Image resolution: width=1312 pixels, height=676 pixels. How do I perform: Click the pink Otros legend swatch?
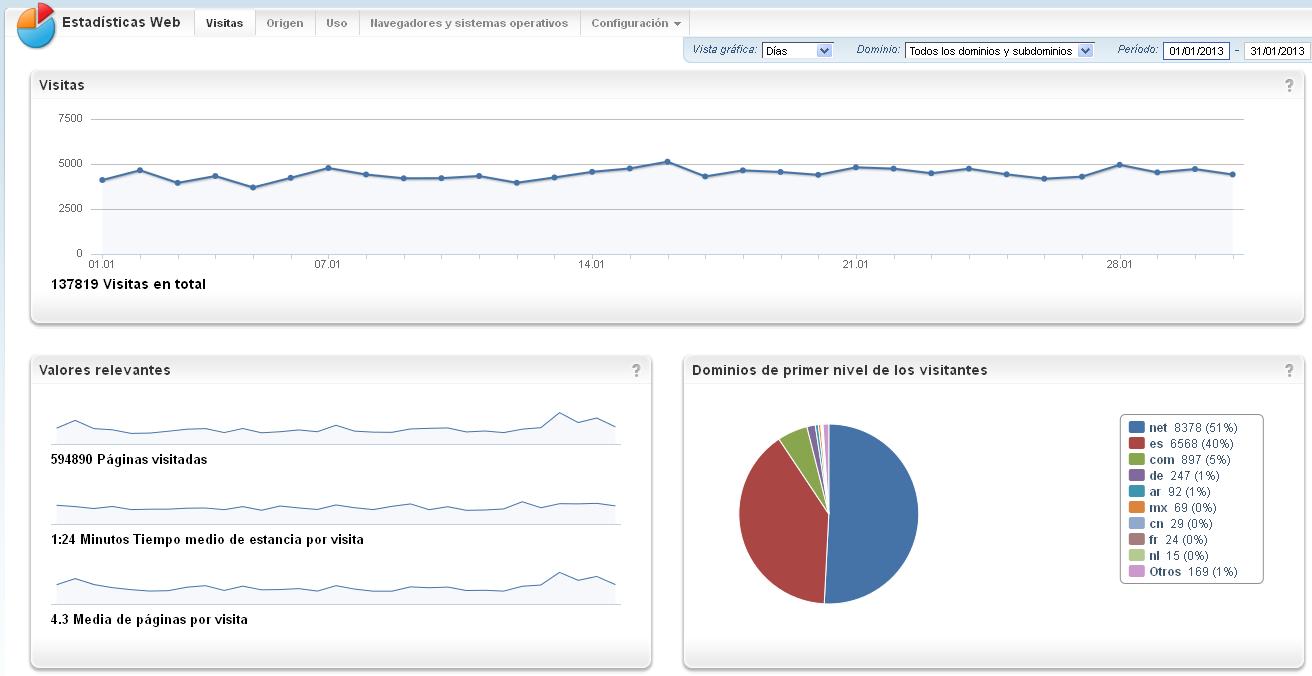click(1136, 571)
